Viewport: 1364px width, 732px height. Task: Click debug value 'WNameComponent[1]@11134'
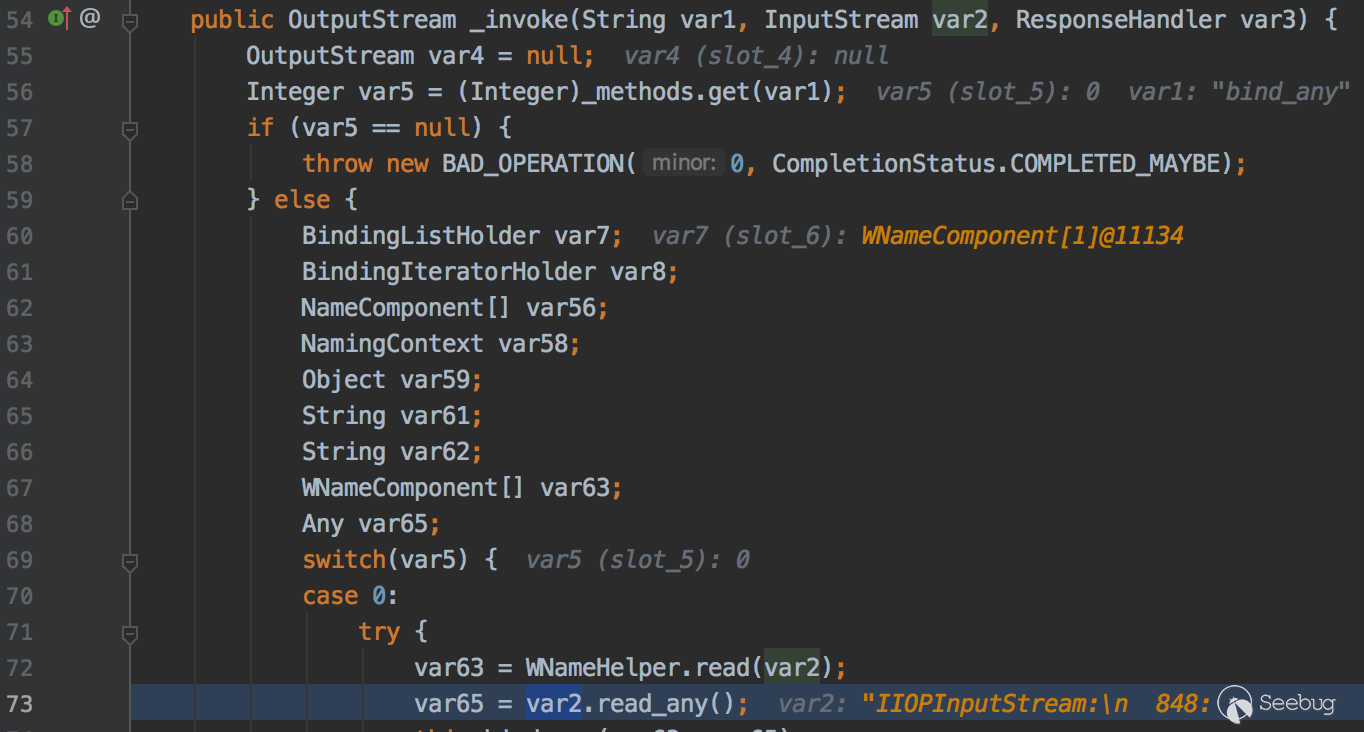point(1022,235)
